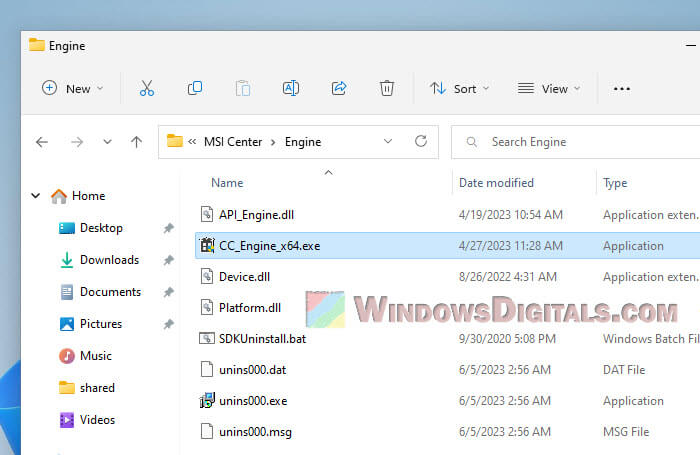Click the chevron after MSI Center
The image size is (700, 455).
pos(273,142)
